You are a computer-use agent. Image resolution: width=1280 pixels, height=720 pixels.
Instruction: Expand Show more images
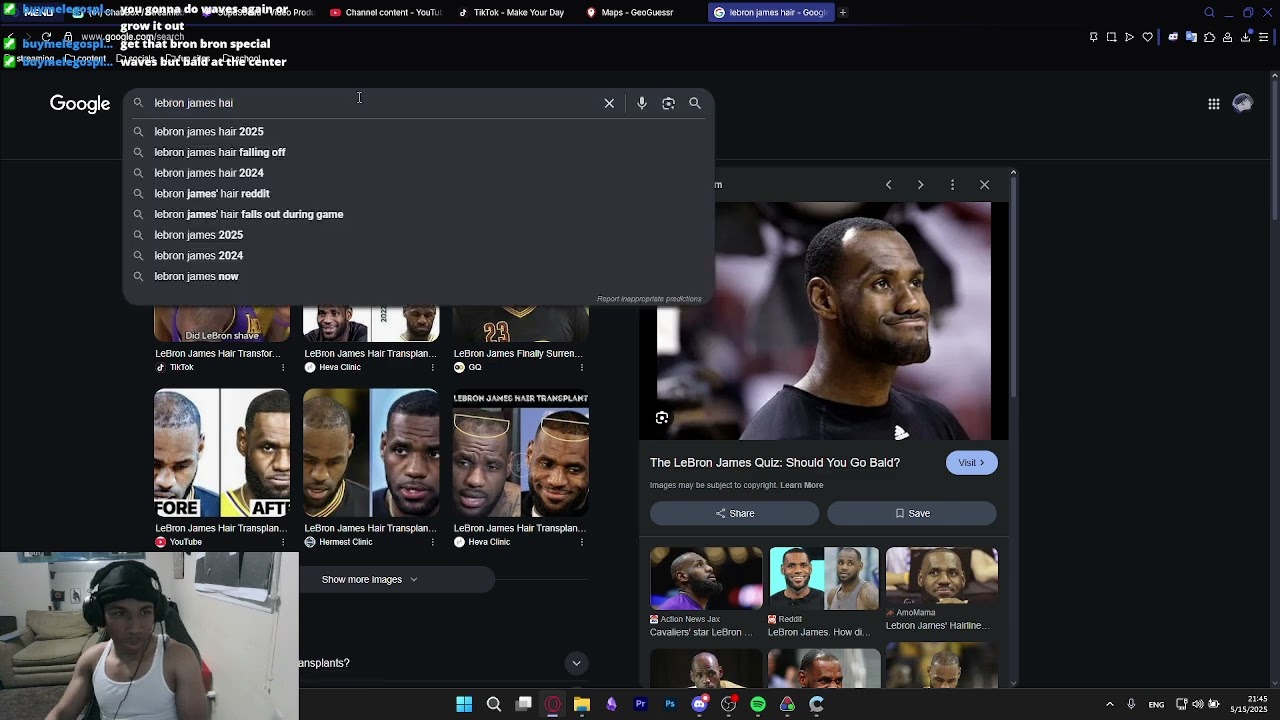[x=370, y=580]
